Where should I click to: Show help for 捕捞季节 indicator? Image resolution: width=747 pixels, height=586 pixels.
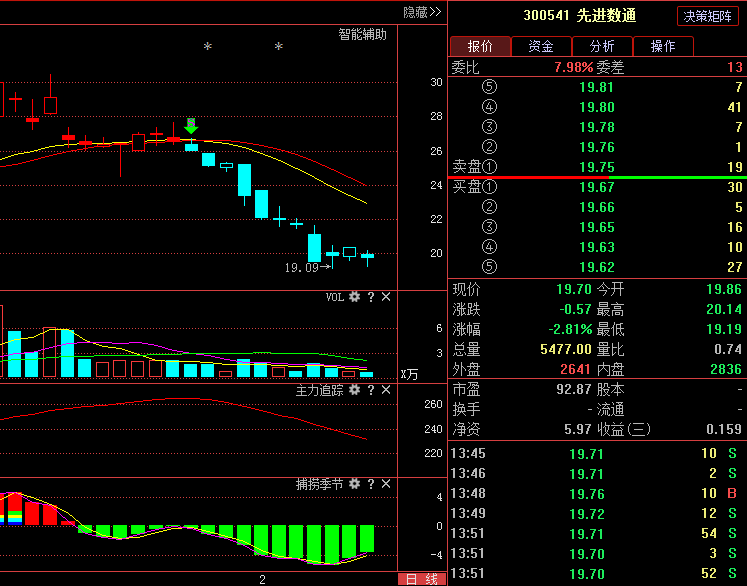click(x=370, y=484)
